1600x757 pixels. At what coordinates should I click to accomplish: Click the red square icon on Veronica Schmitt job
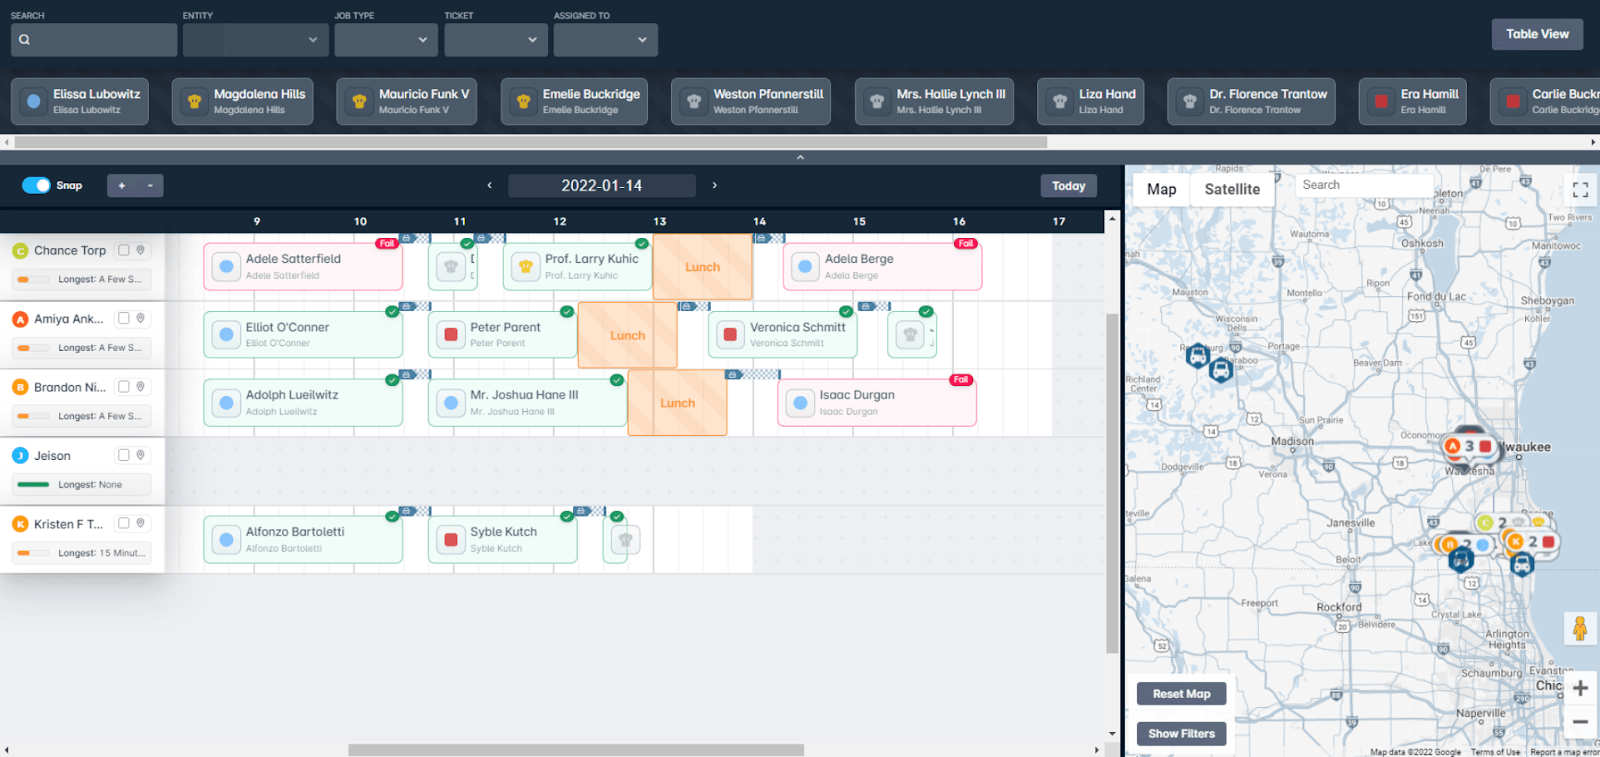pyautogui.click(x=731, y=335)
